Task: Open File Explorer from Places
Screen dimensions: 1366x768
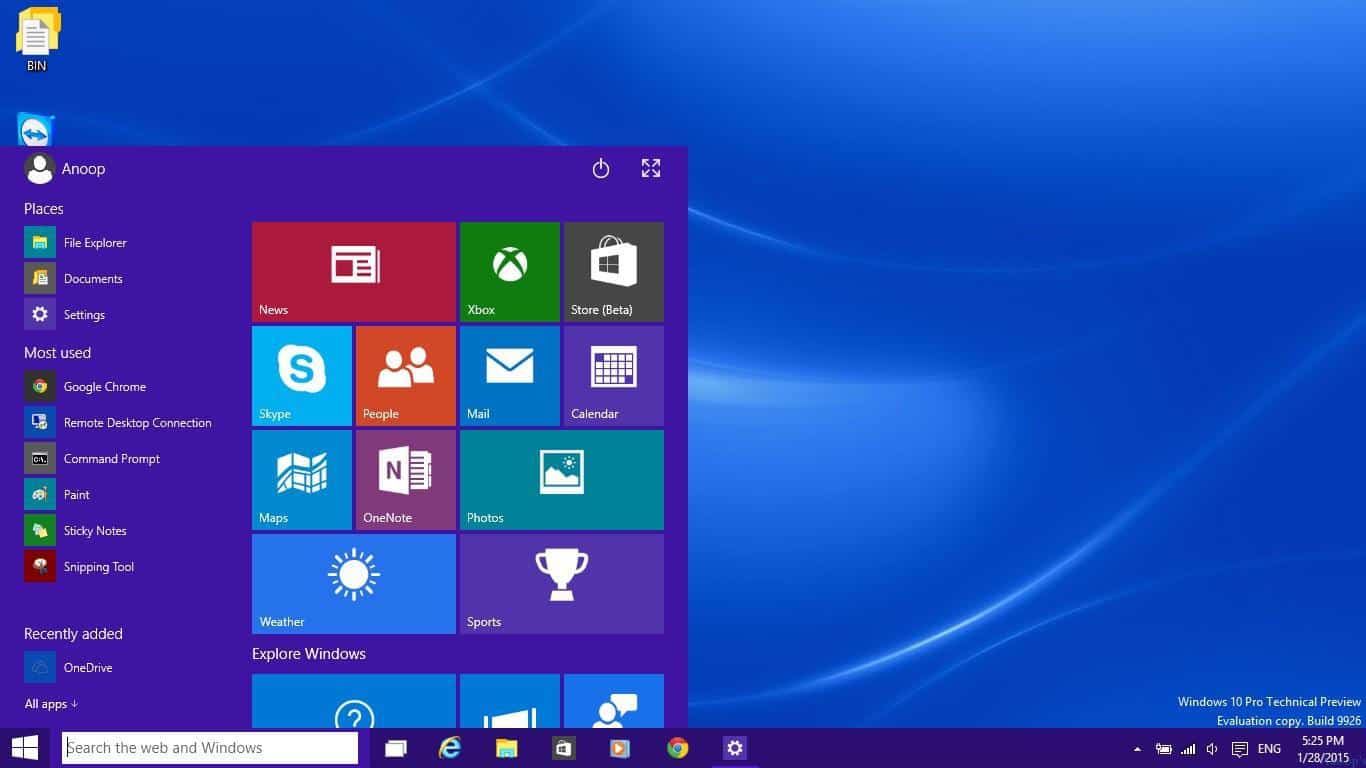Action: pyautogui.click(x=76, y=242)
